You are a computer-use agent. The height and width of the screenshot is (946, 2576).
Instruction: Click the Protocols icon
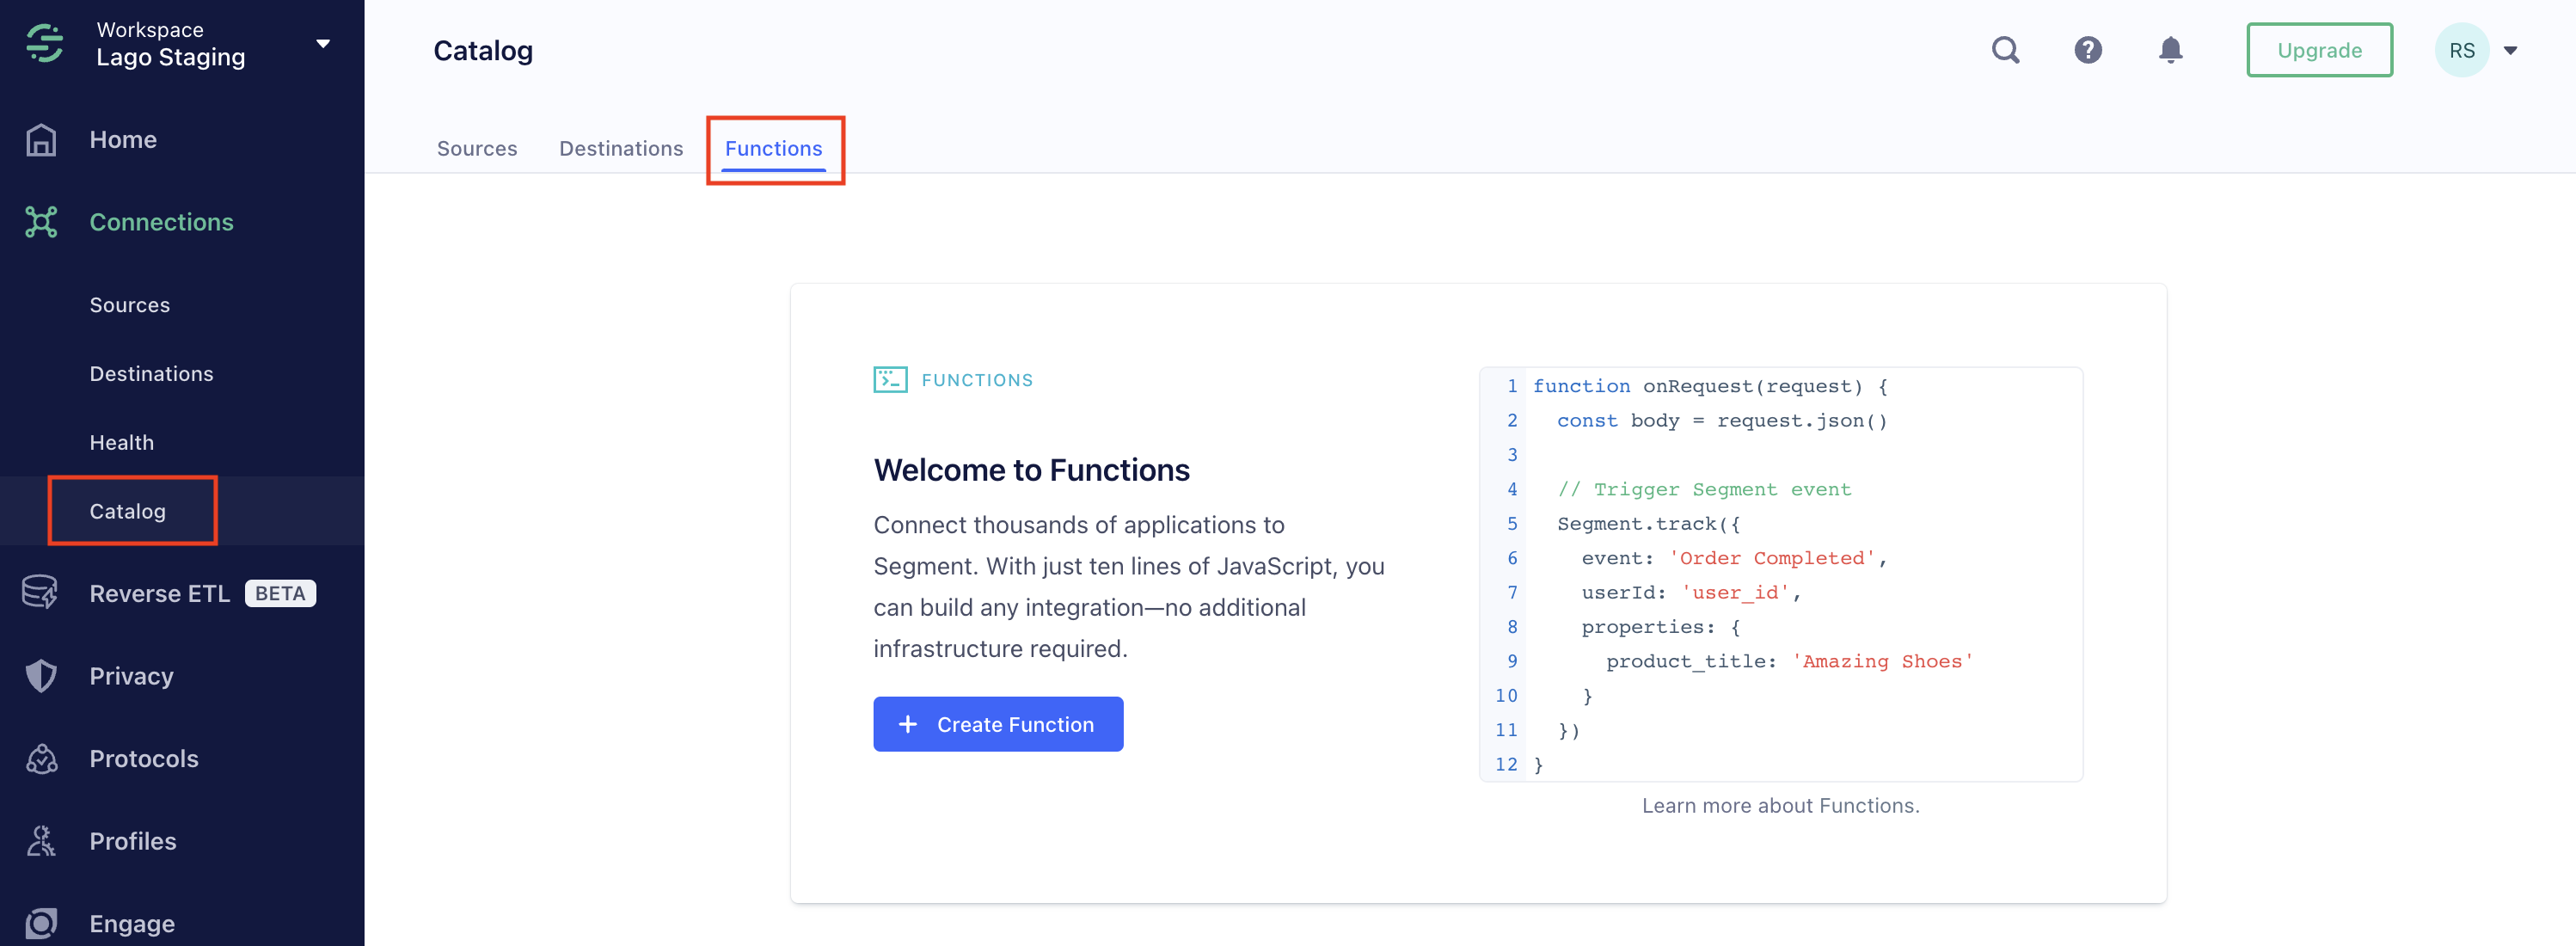pos(41,759)
